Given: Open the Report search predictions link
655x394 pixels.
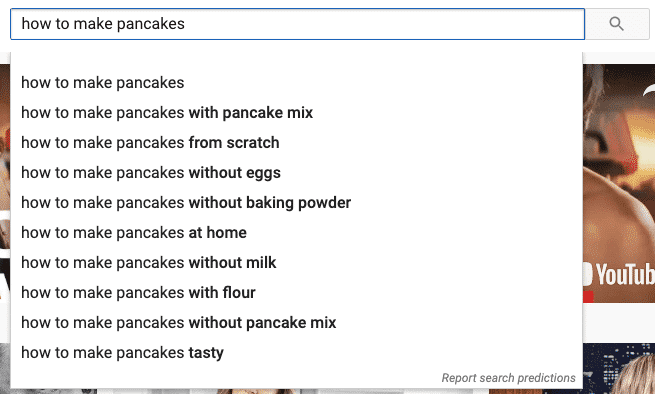Looking at the screenshot, I should click(x=508, y=378).
